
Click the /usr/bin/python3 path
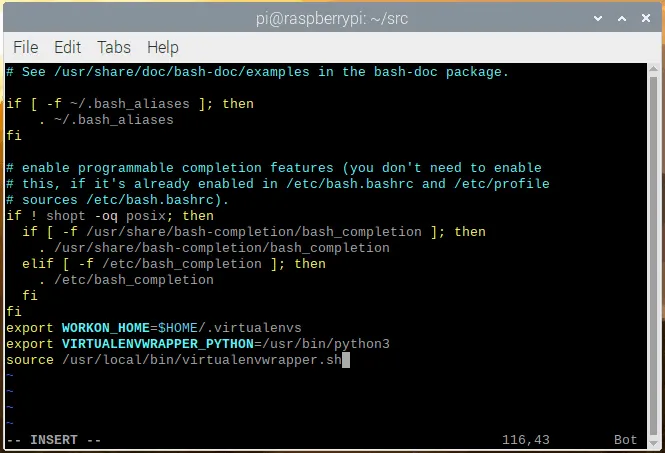click(326, 344)
